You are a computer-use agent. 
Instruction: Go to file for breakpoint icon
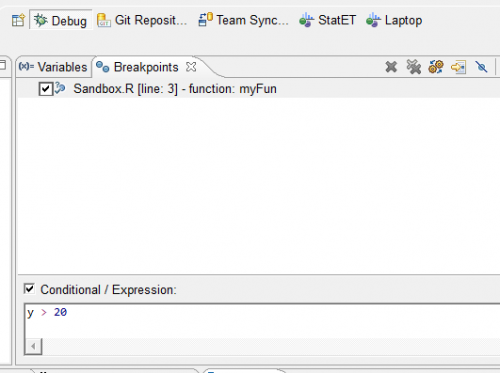(x=458, y=67)
